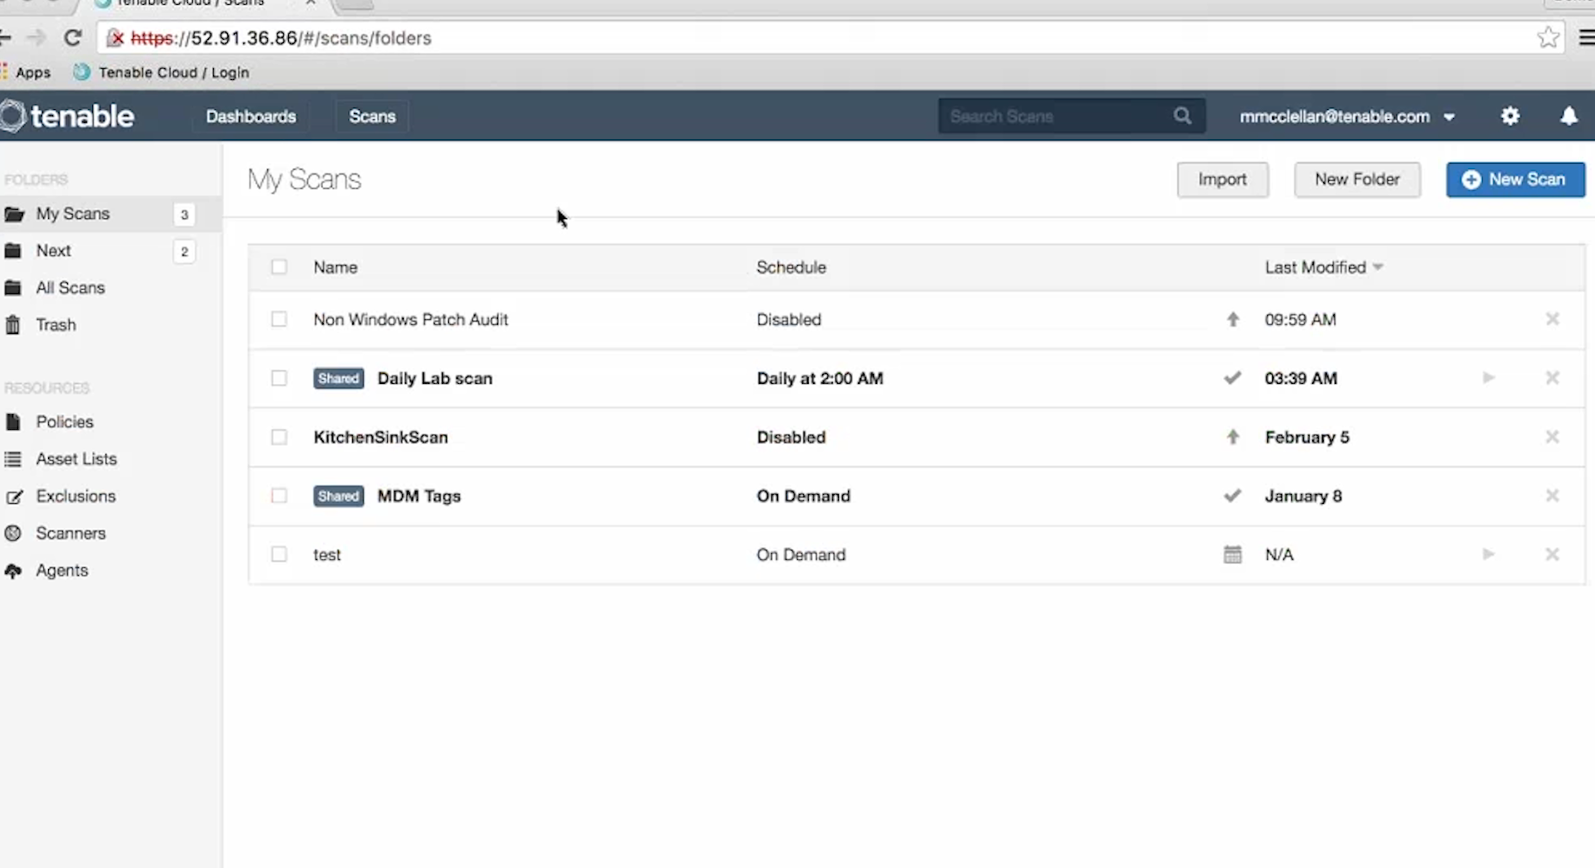Sort by the Last Modified column arrow
The image size is (1595, 868).
1378,267
